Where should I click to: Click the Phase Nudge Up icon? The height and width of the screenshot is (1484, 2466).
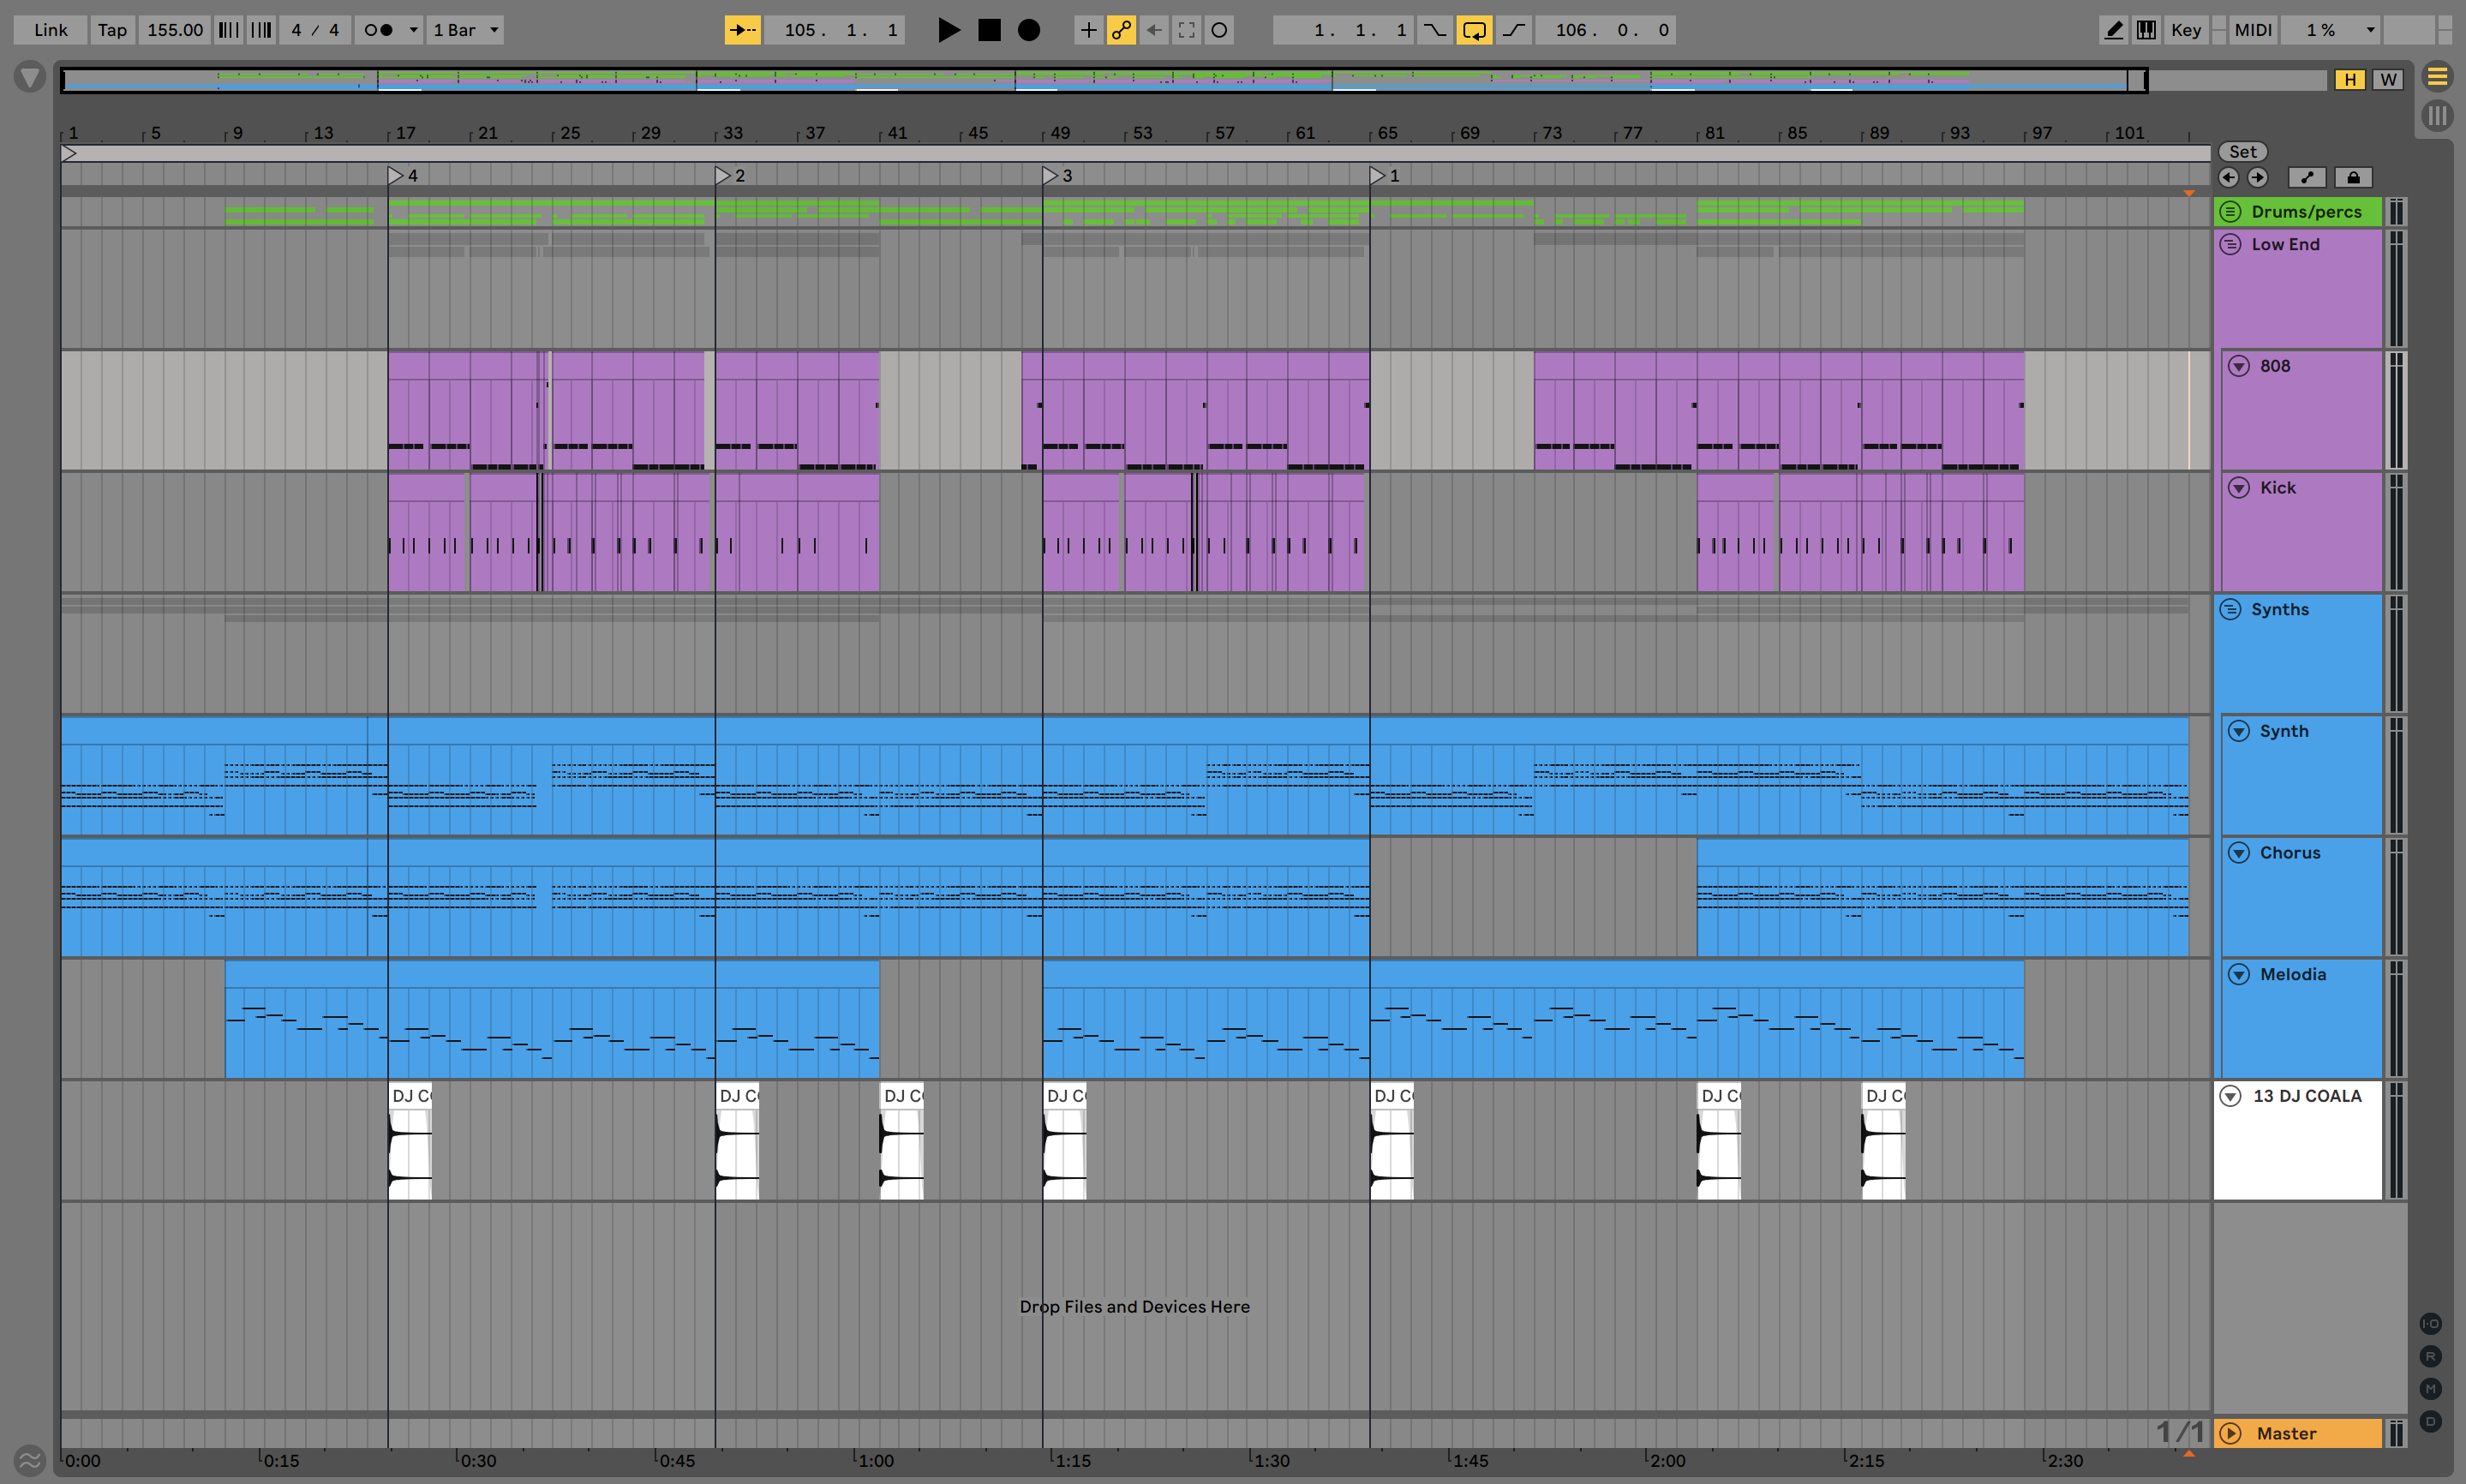pos(261,30)
